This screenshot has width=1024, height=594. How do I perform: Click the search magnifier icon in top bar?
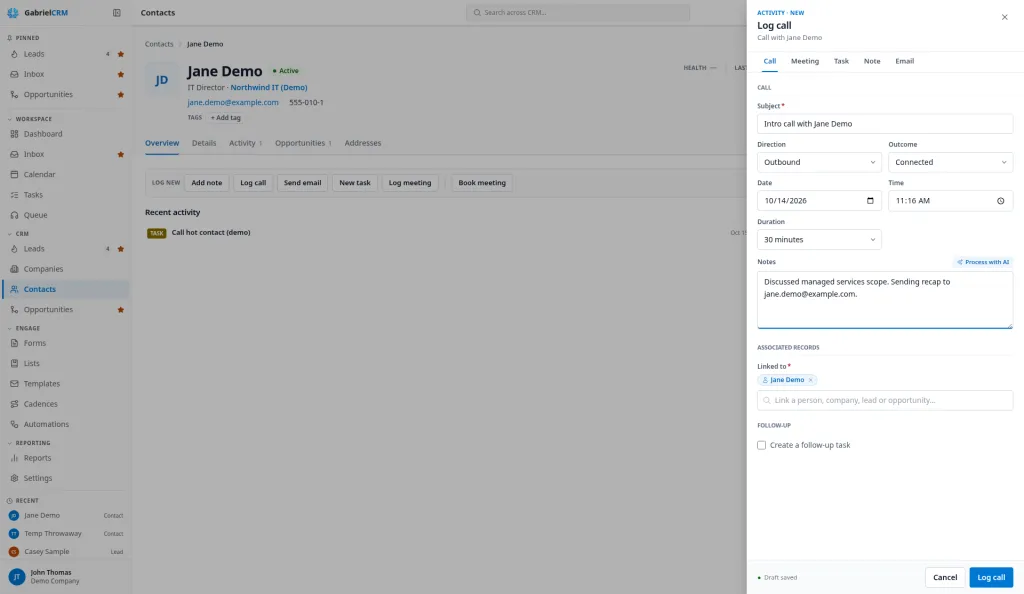click(x=477, y=12)
